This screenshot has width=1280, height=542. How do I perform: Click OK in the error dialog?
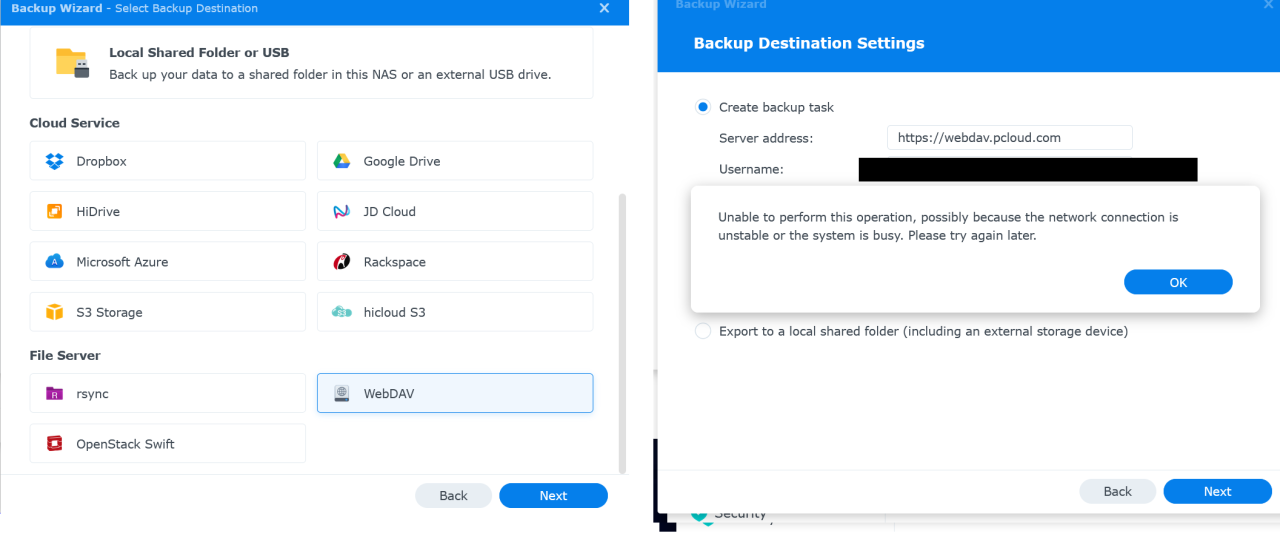pyautogui.click(x=1177, y=282)
